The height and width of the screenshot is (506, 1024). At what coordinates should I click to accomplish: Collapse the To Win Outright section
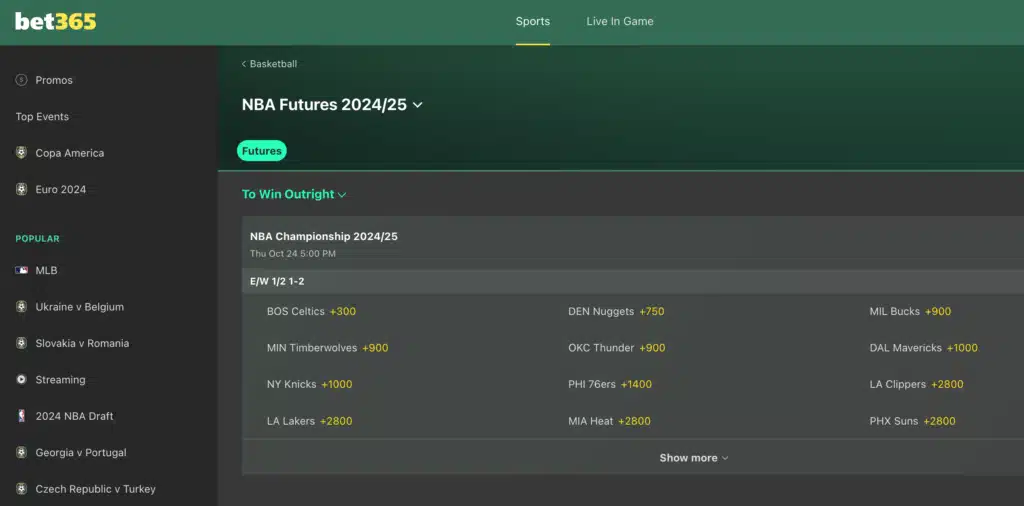pyautogui.click(x=294, y=194)
